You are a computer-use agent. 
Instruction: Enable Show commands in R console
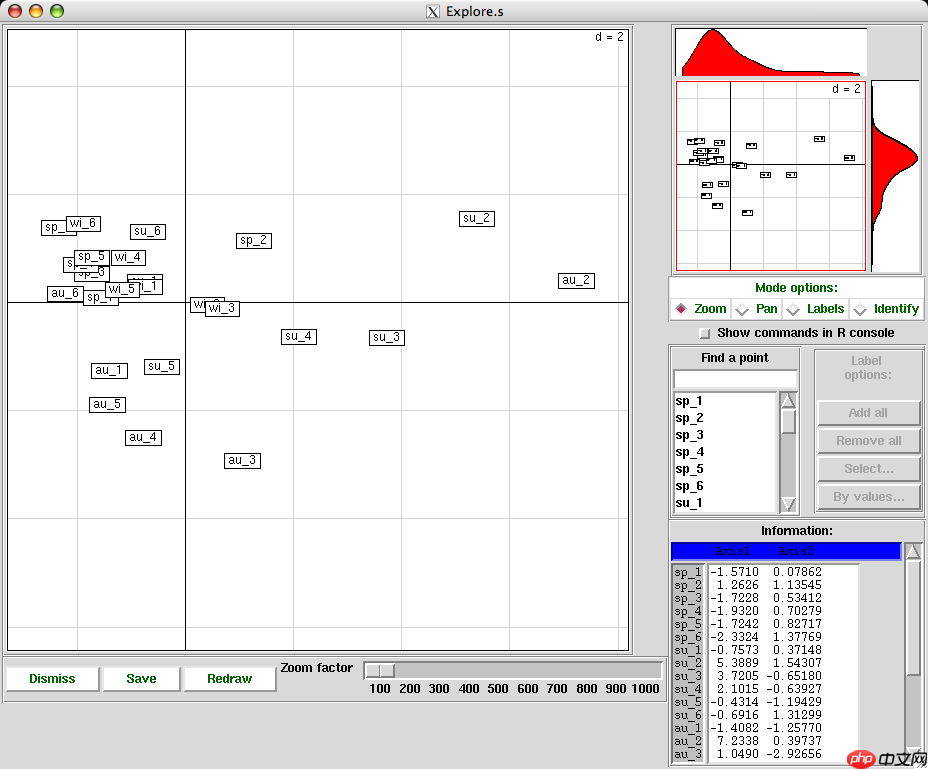tap(704, 333)
